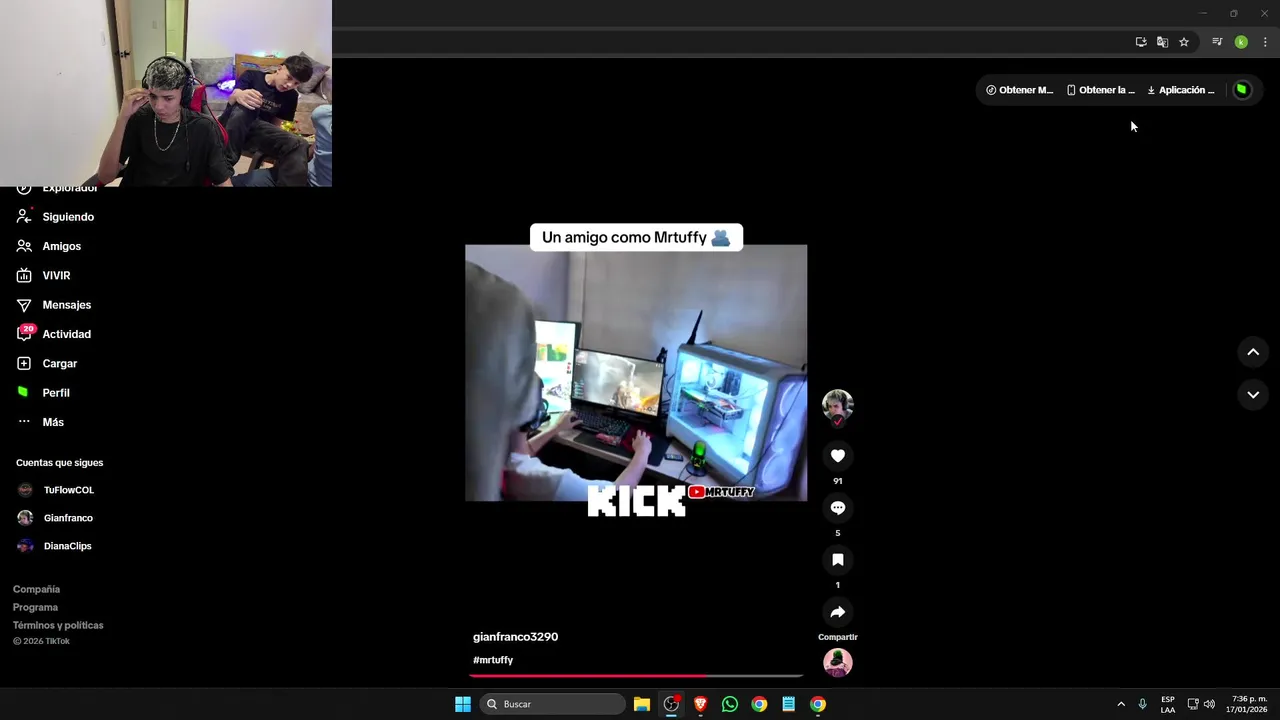The width and height of the screenshot is (1280, 720).
Task: Click the Obtener M... button
Action: tap(1019, 90)
